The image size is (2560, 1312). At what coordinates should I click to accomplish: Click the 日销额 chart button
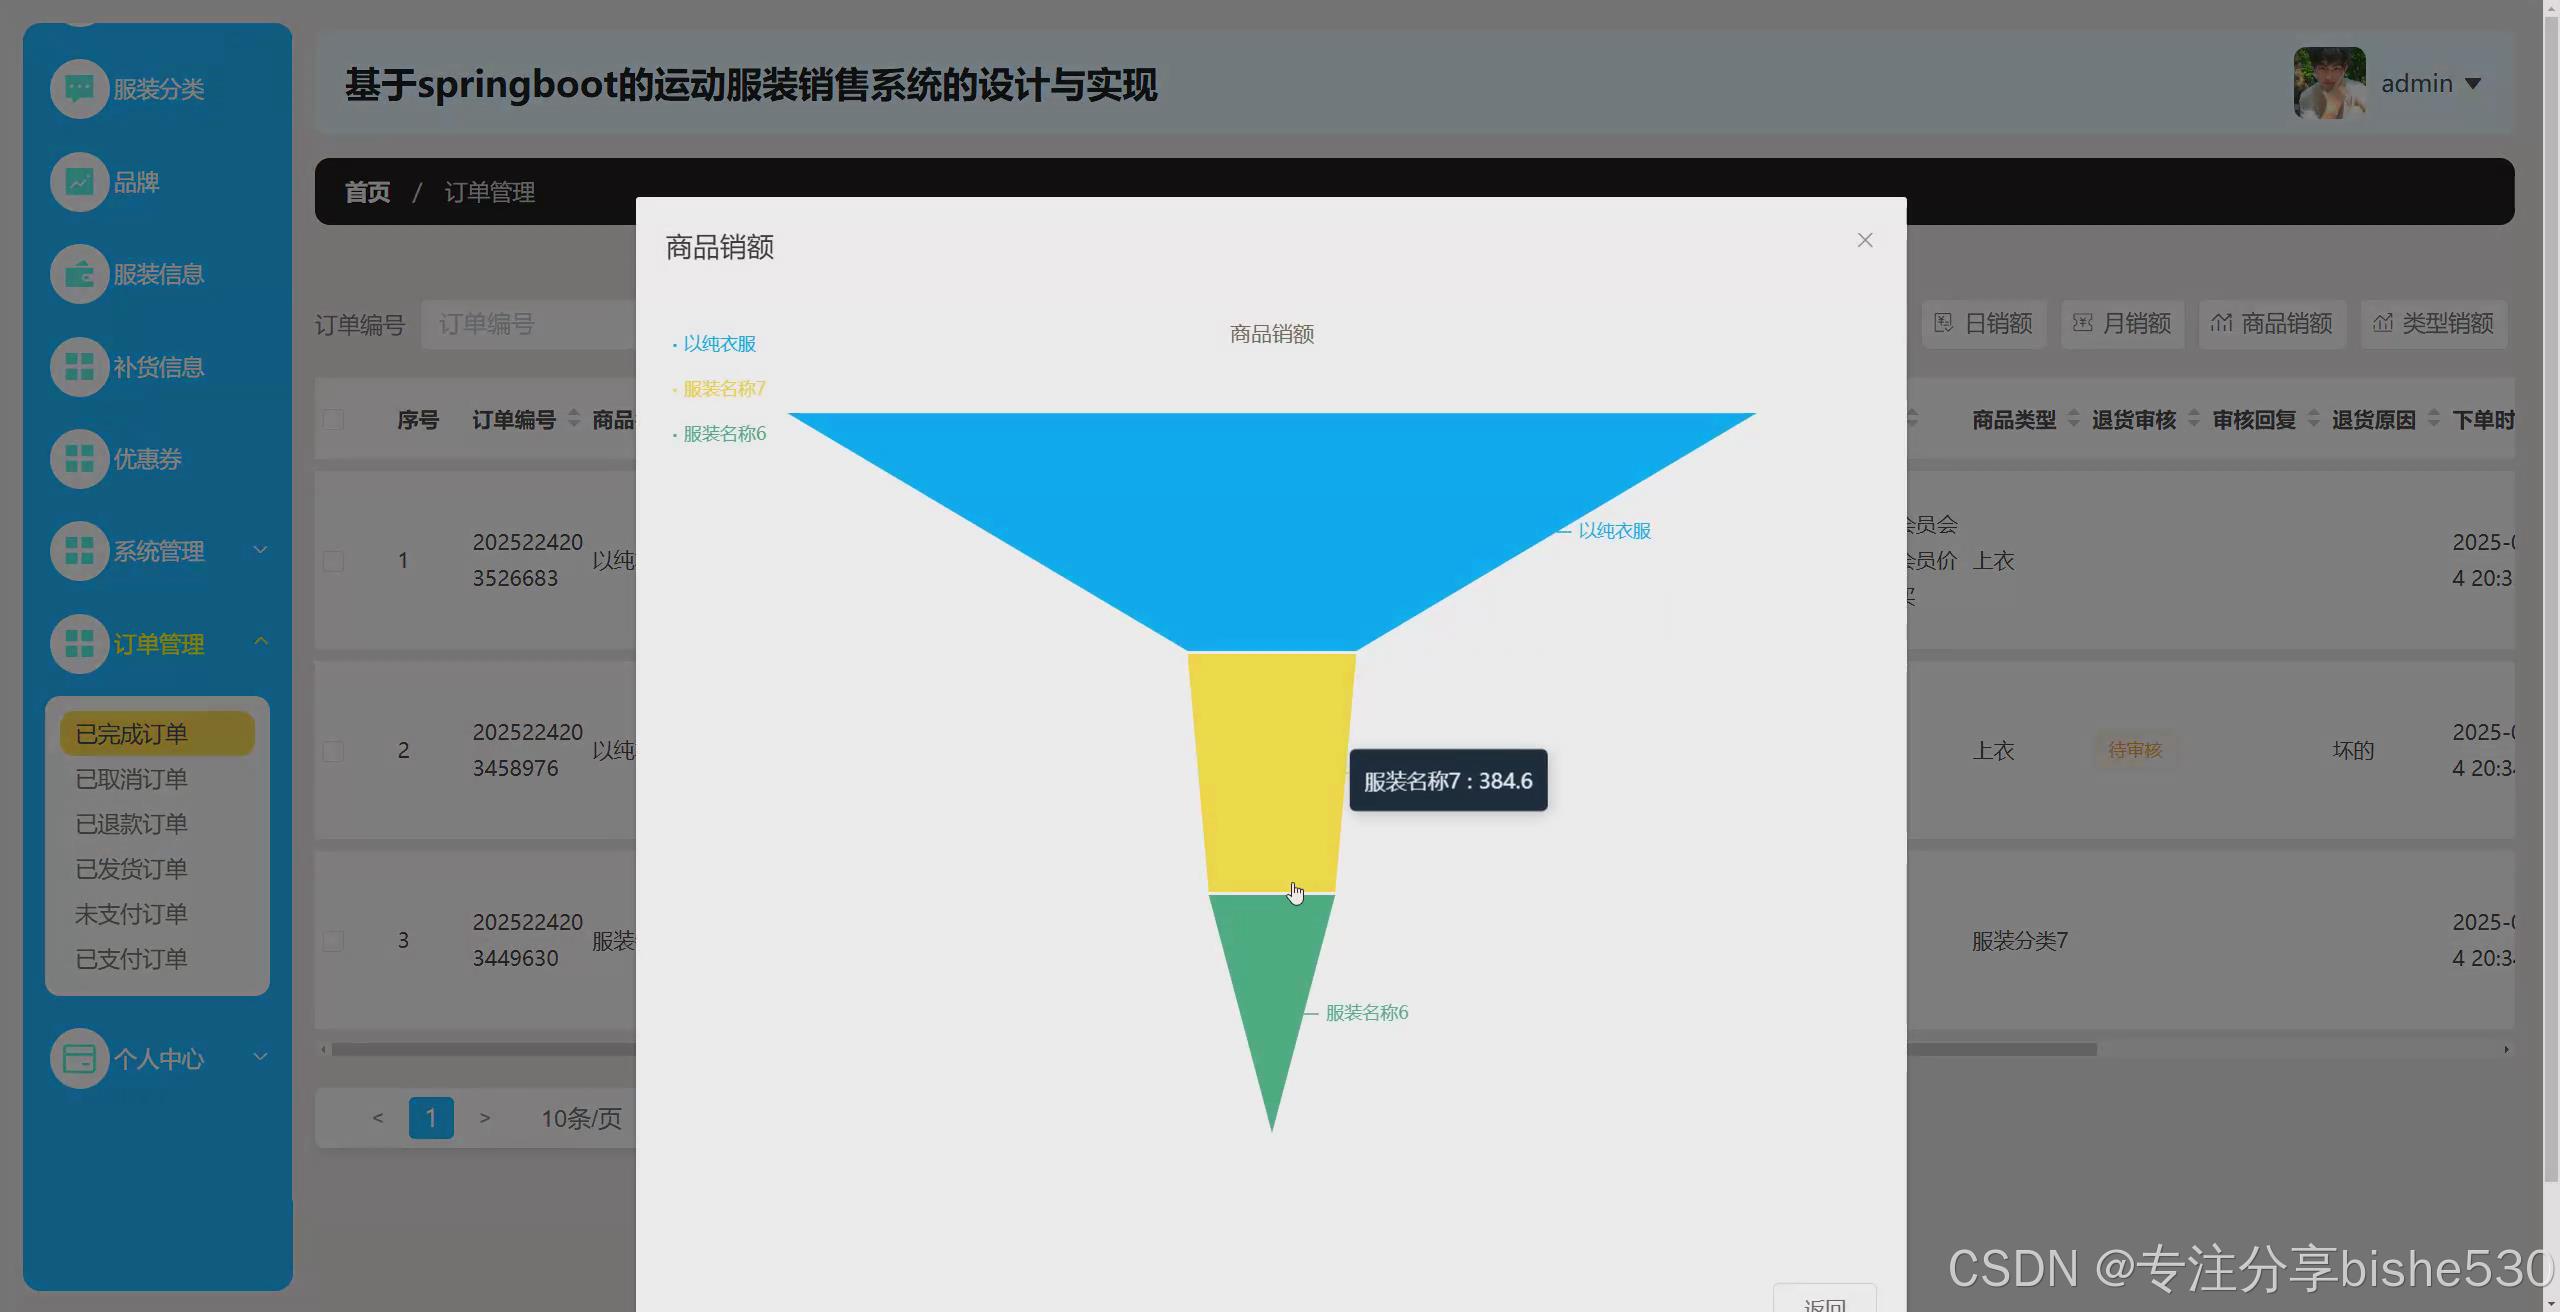coord(1984,323)
